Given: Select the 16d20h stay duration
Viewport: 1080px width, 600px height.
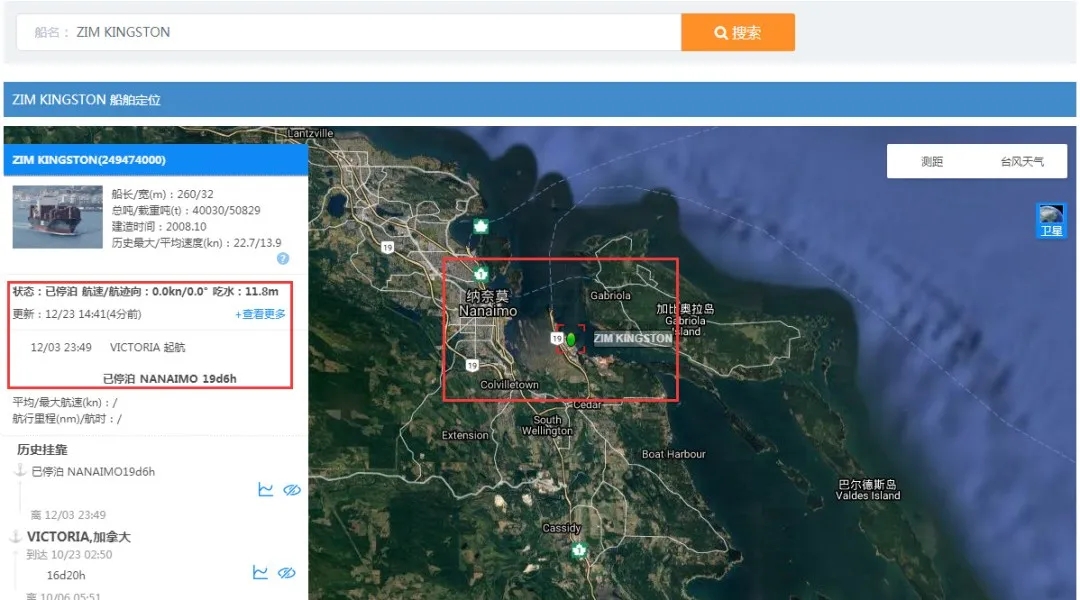Looking at the screenshot, I should [x=66, y=575].
